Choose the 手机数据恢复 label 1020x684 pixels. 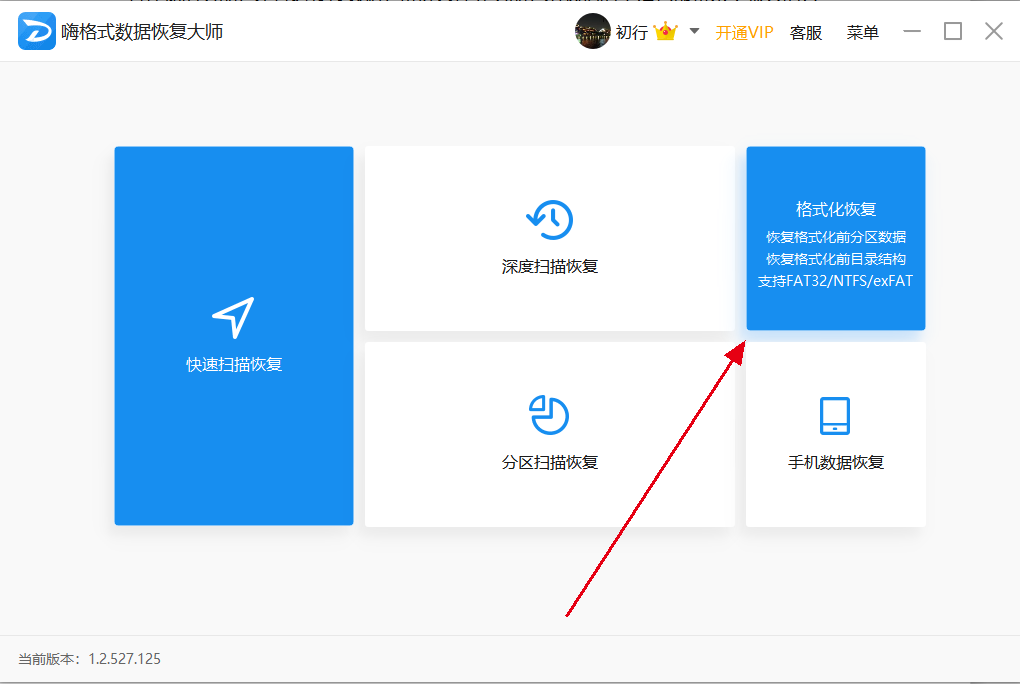coord(836,462)
